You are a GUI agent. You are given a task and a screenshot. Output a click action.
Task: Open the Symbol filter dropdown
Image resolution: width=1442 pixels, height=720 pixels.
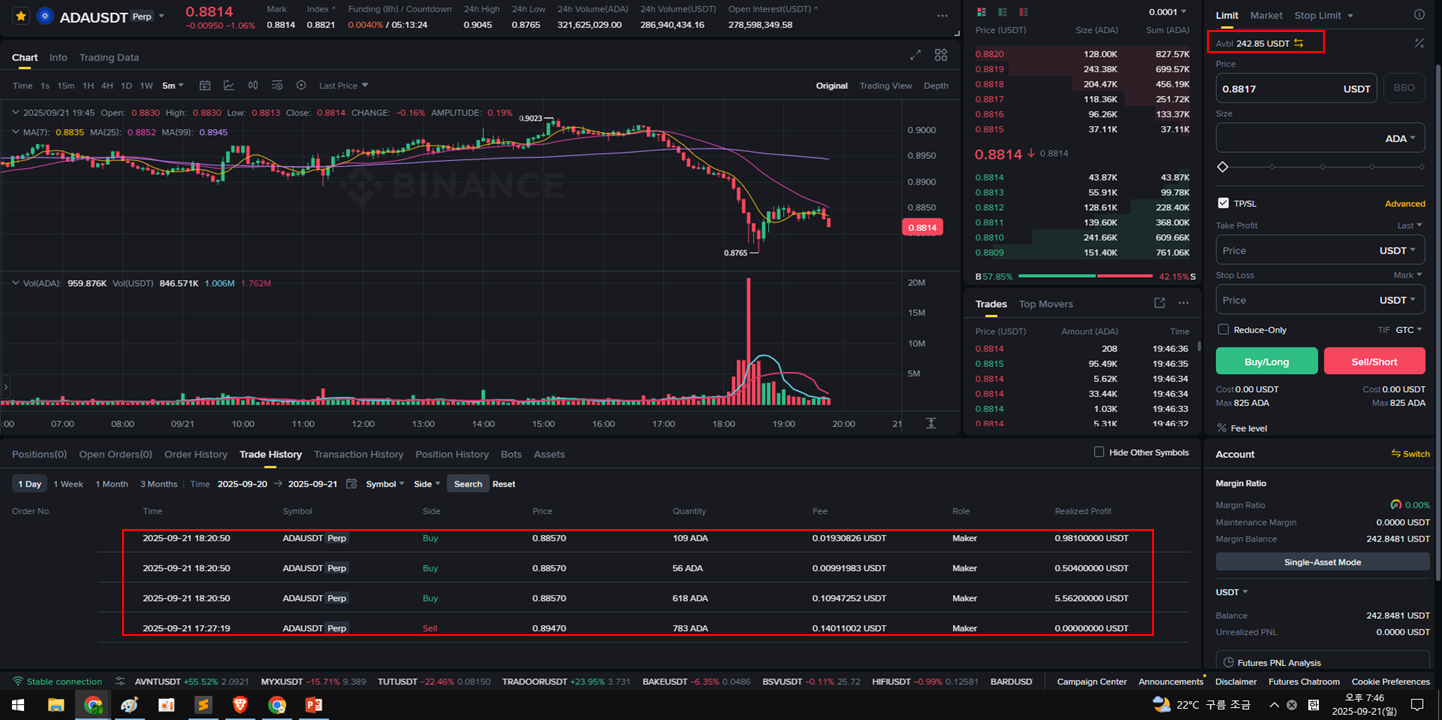pos(385,484)
